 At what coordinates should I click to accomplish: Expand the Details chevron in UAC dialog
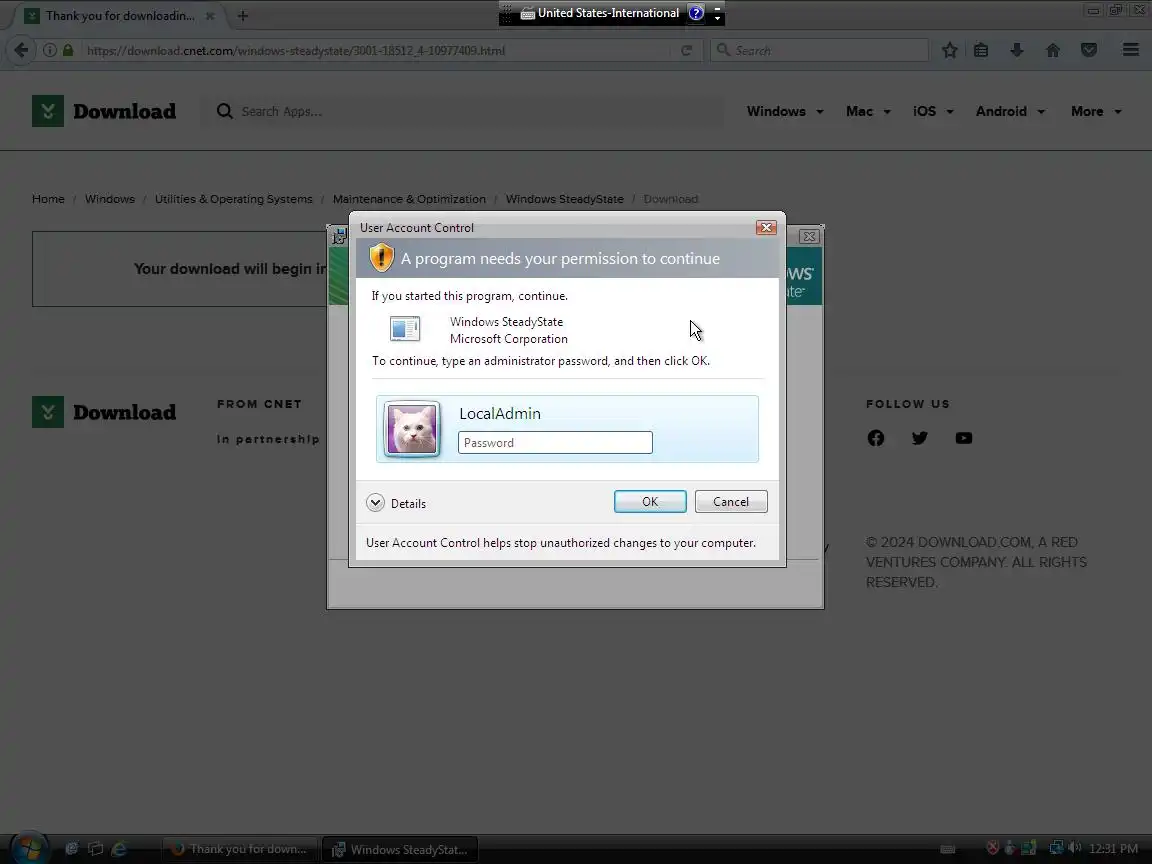pyautogui.click(x=375, y=503)
